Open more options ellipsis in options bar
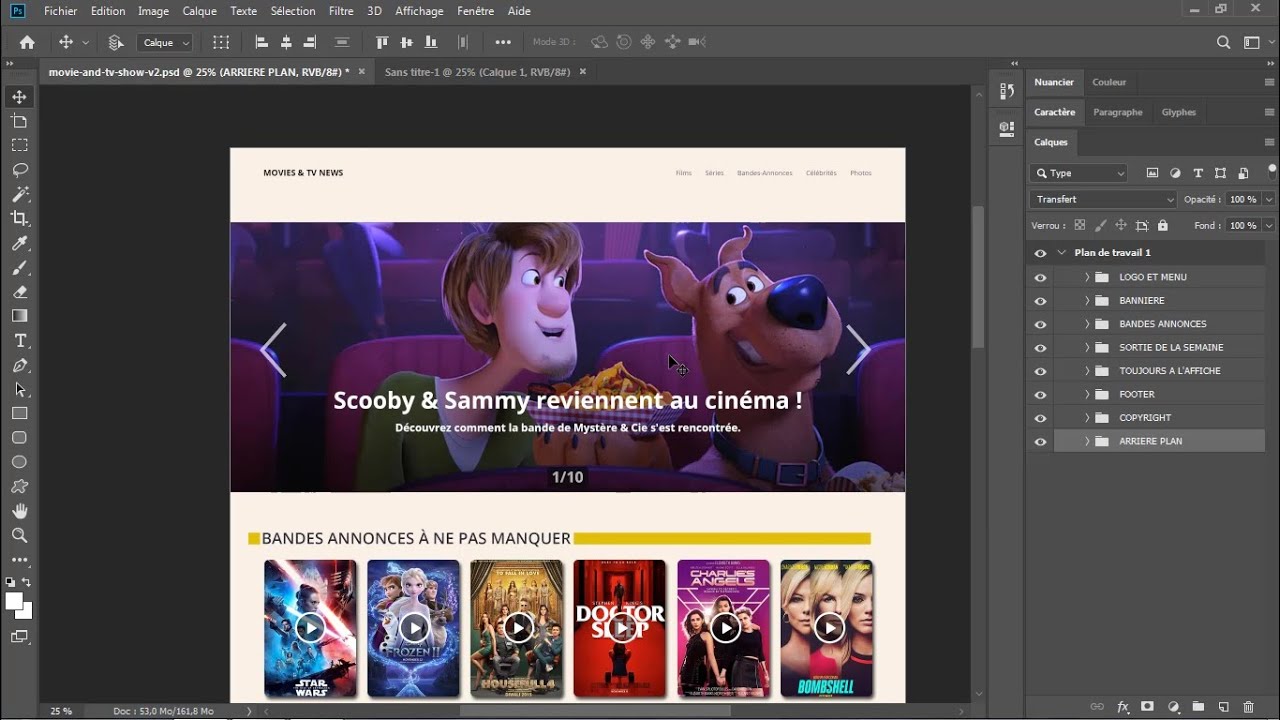 pos(503,42)
